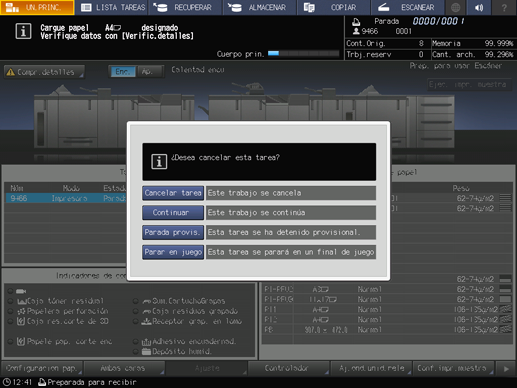Image resolution: width=517 pixels, height=388 pixels.
Task: Switch to the COPIAR tab
Action: pyautogui.click(x=333, y=7)
